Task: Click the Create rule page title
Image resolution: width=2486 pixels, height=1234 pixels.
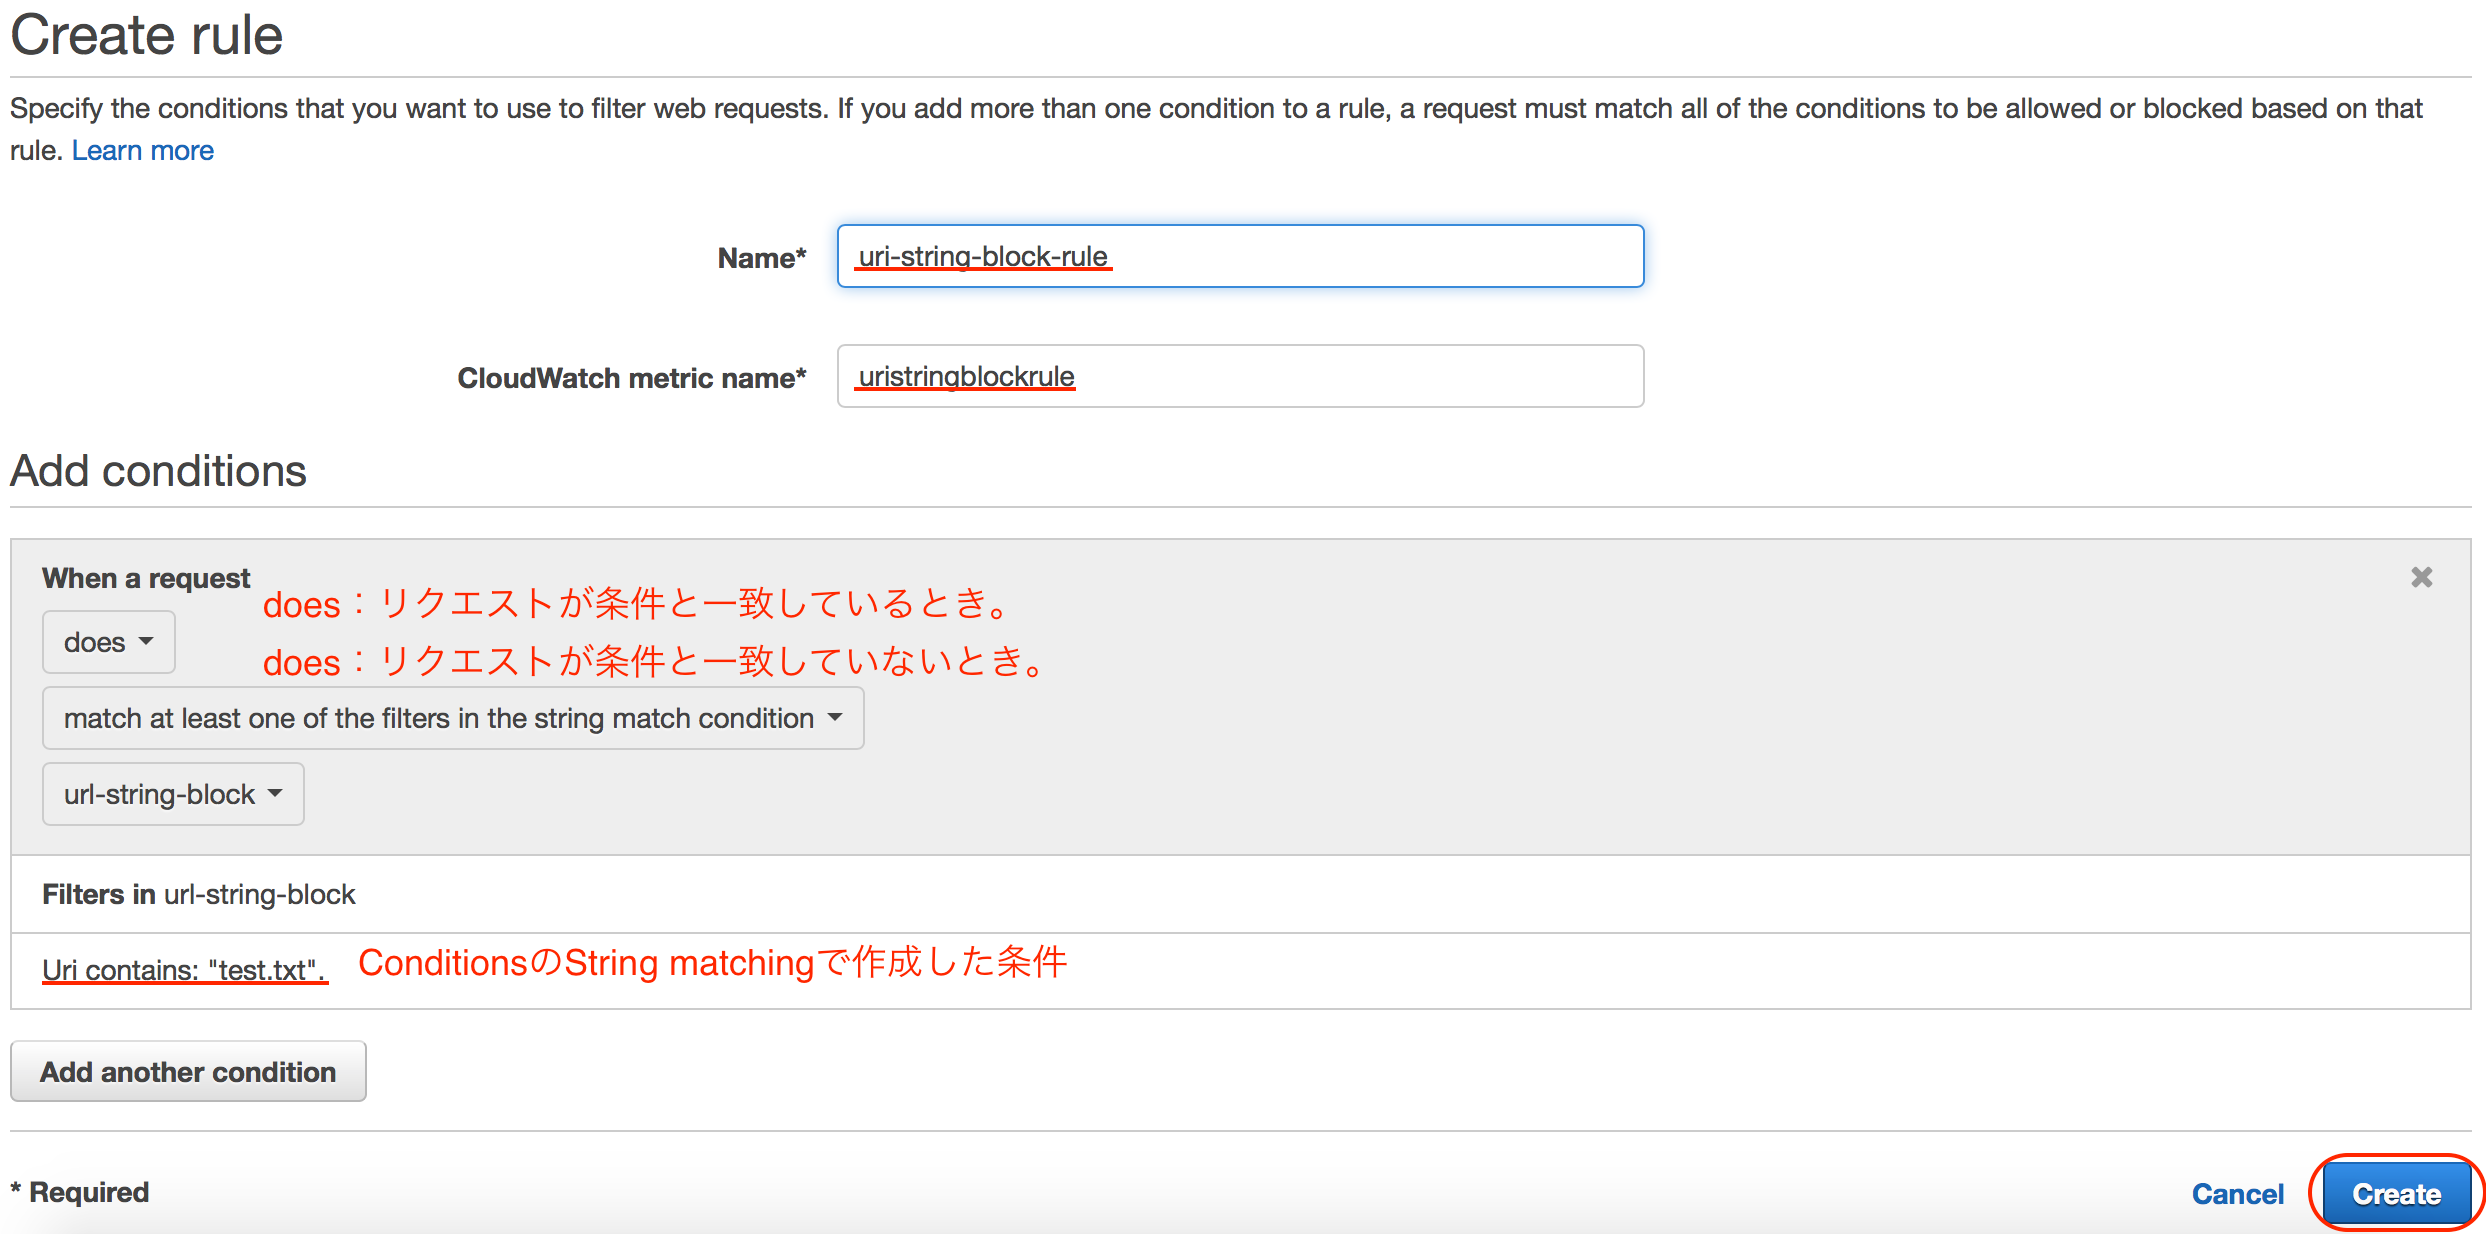Action: tap(145, 34)
